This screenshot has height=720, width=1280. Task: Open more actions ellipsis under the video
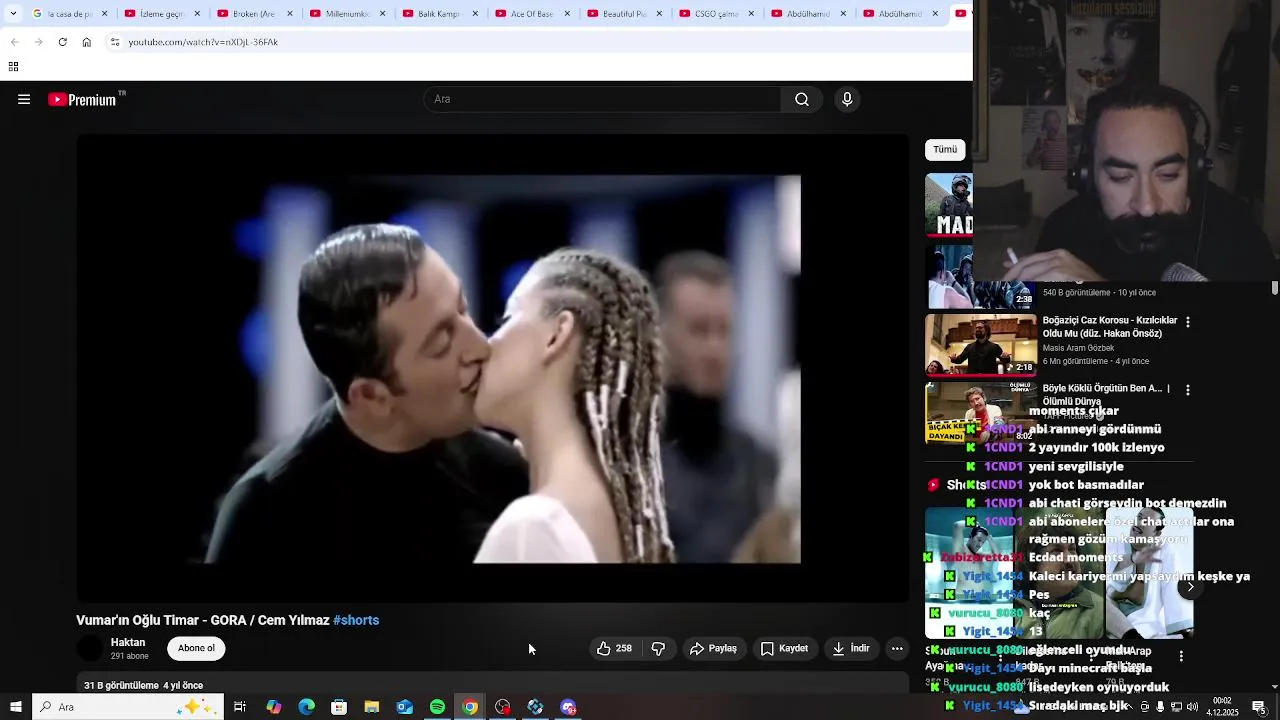pos(897,648)
